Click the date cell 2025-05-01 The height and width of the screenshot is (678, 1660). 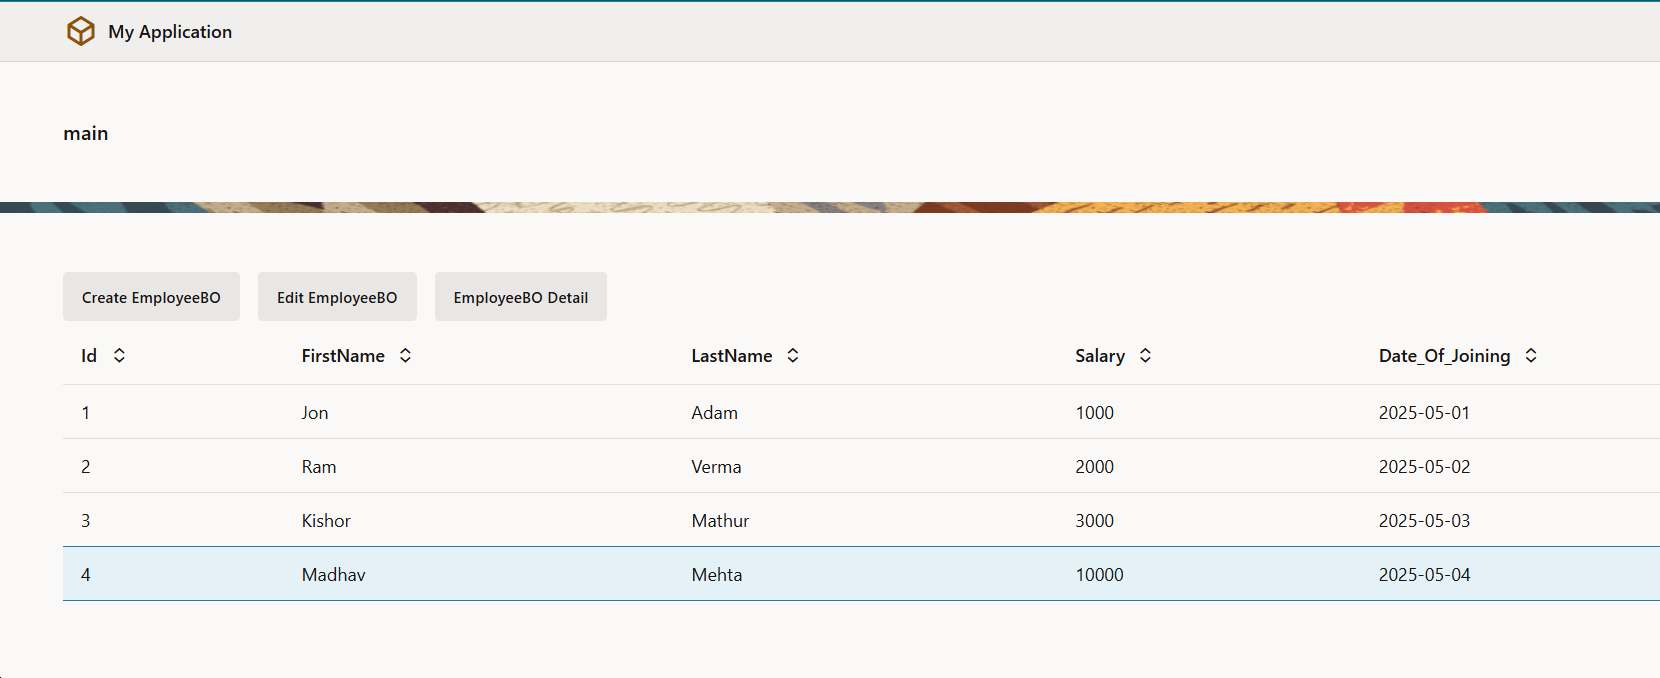point(1424,413)
